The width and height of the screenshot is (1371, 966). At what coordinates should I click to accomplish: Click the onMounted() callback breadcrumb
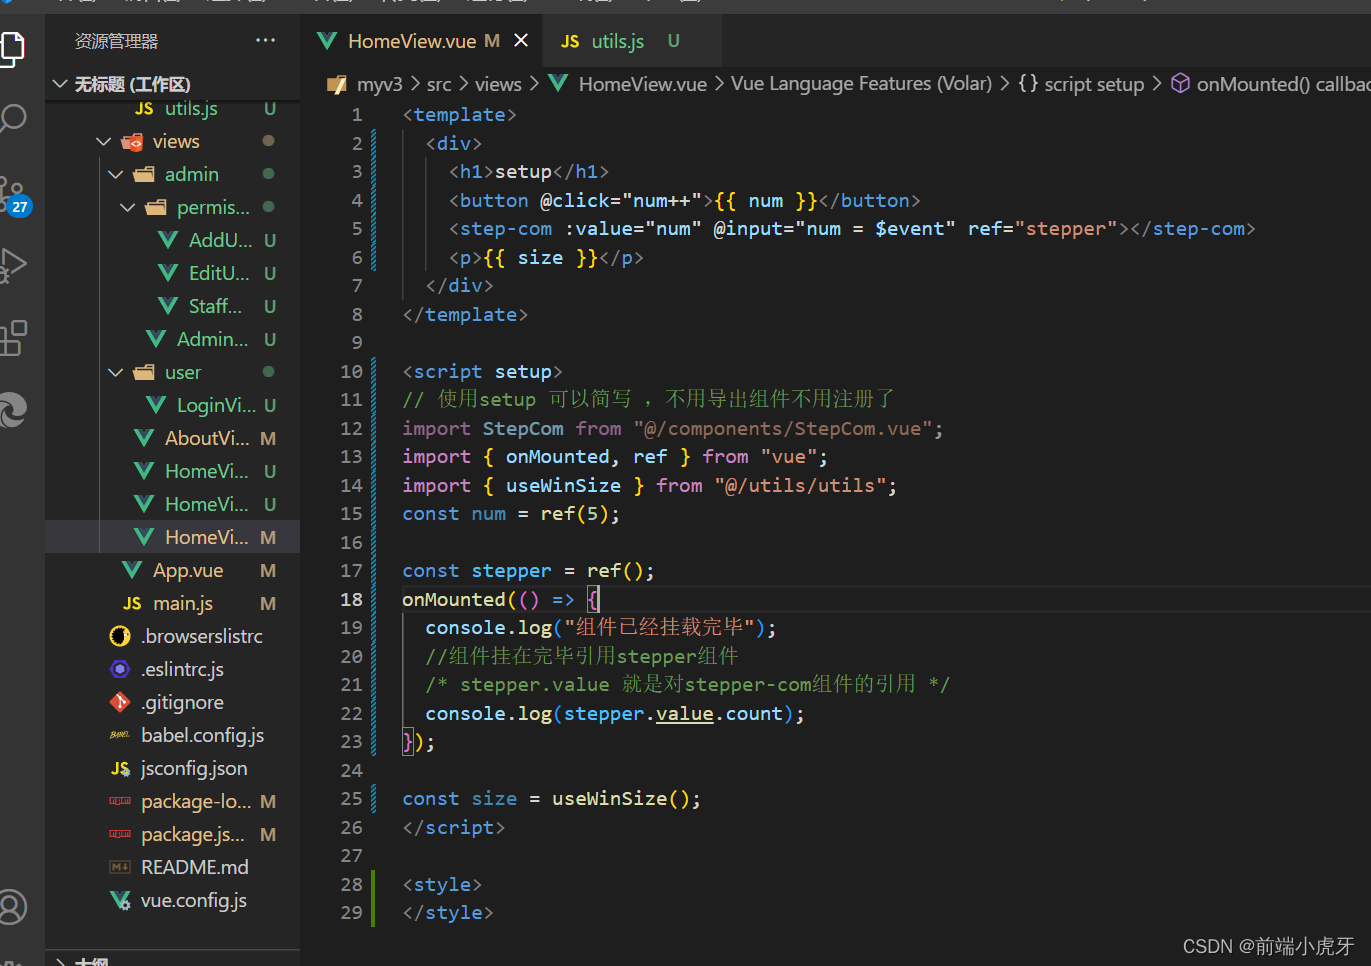[1283, 84]
